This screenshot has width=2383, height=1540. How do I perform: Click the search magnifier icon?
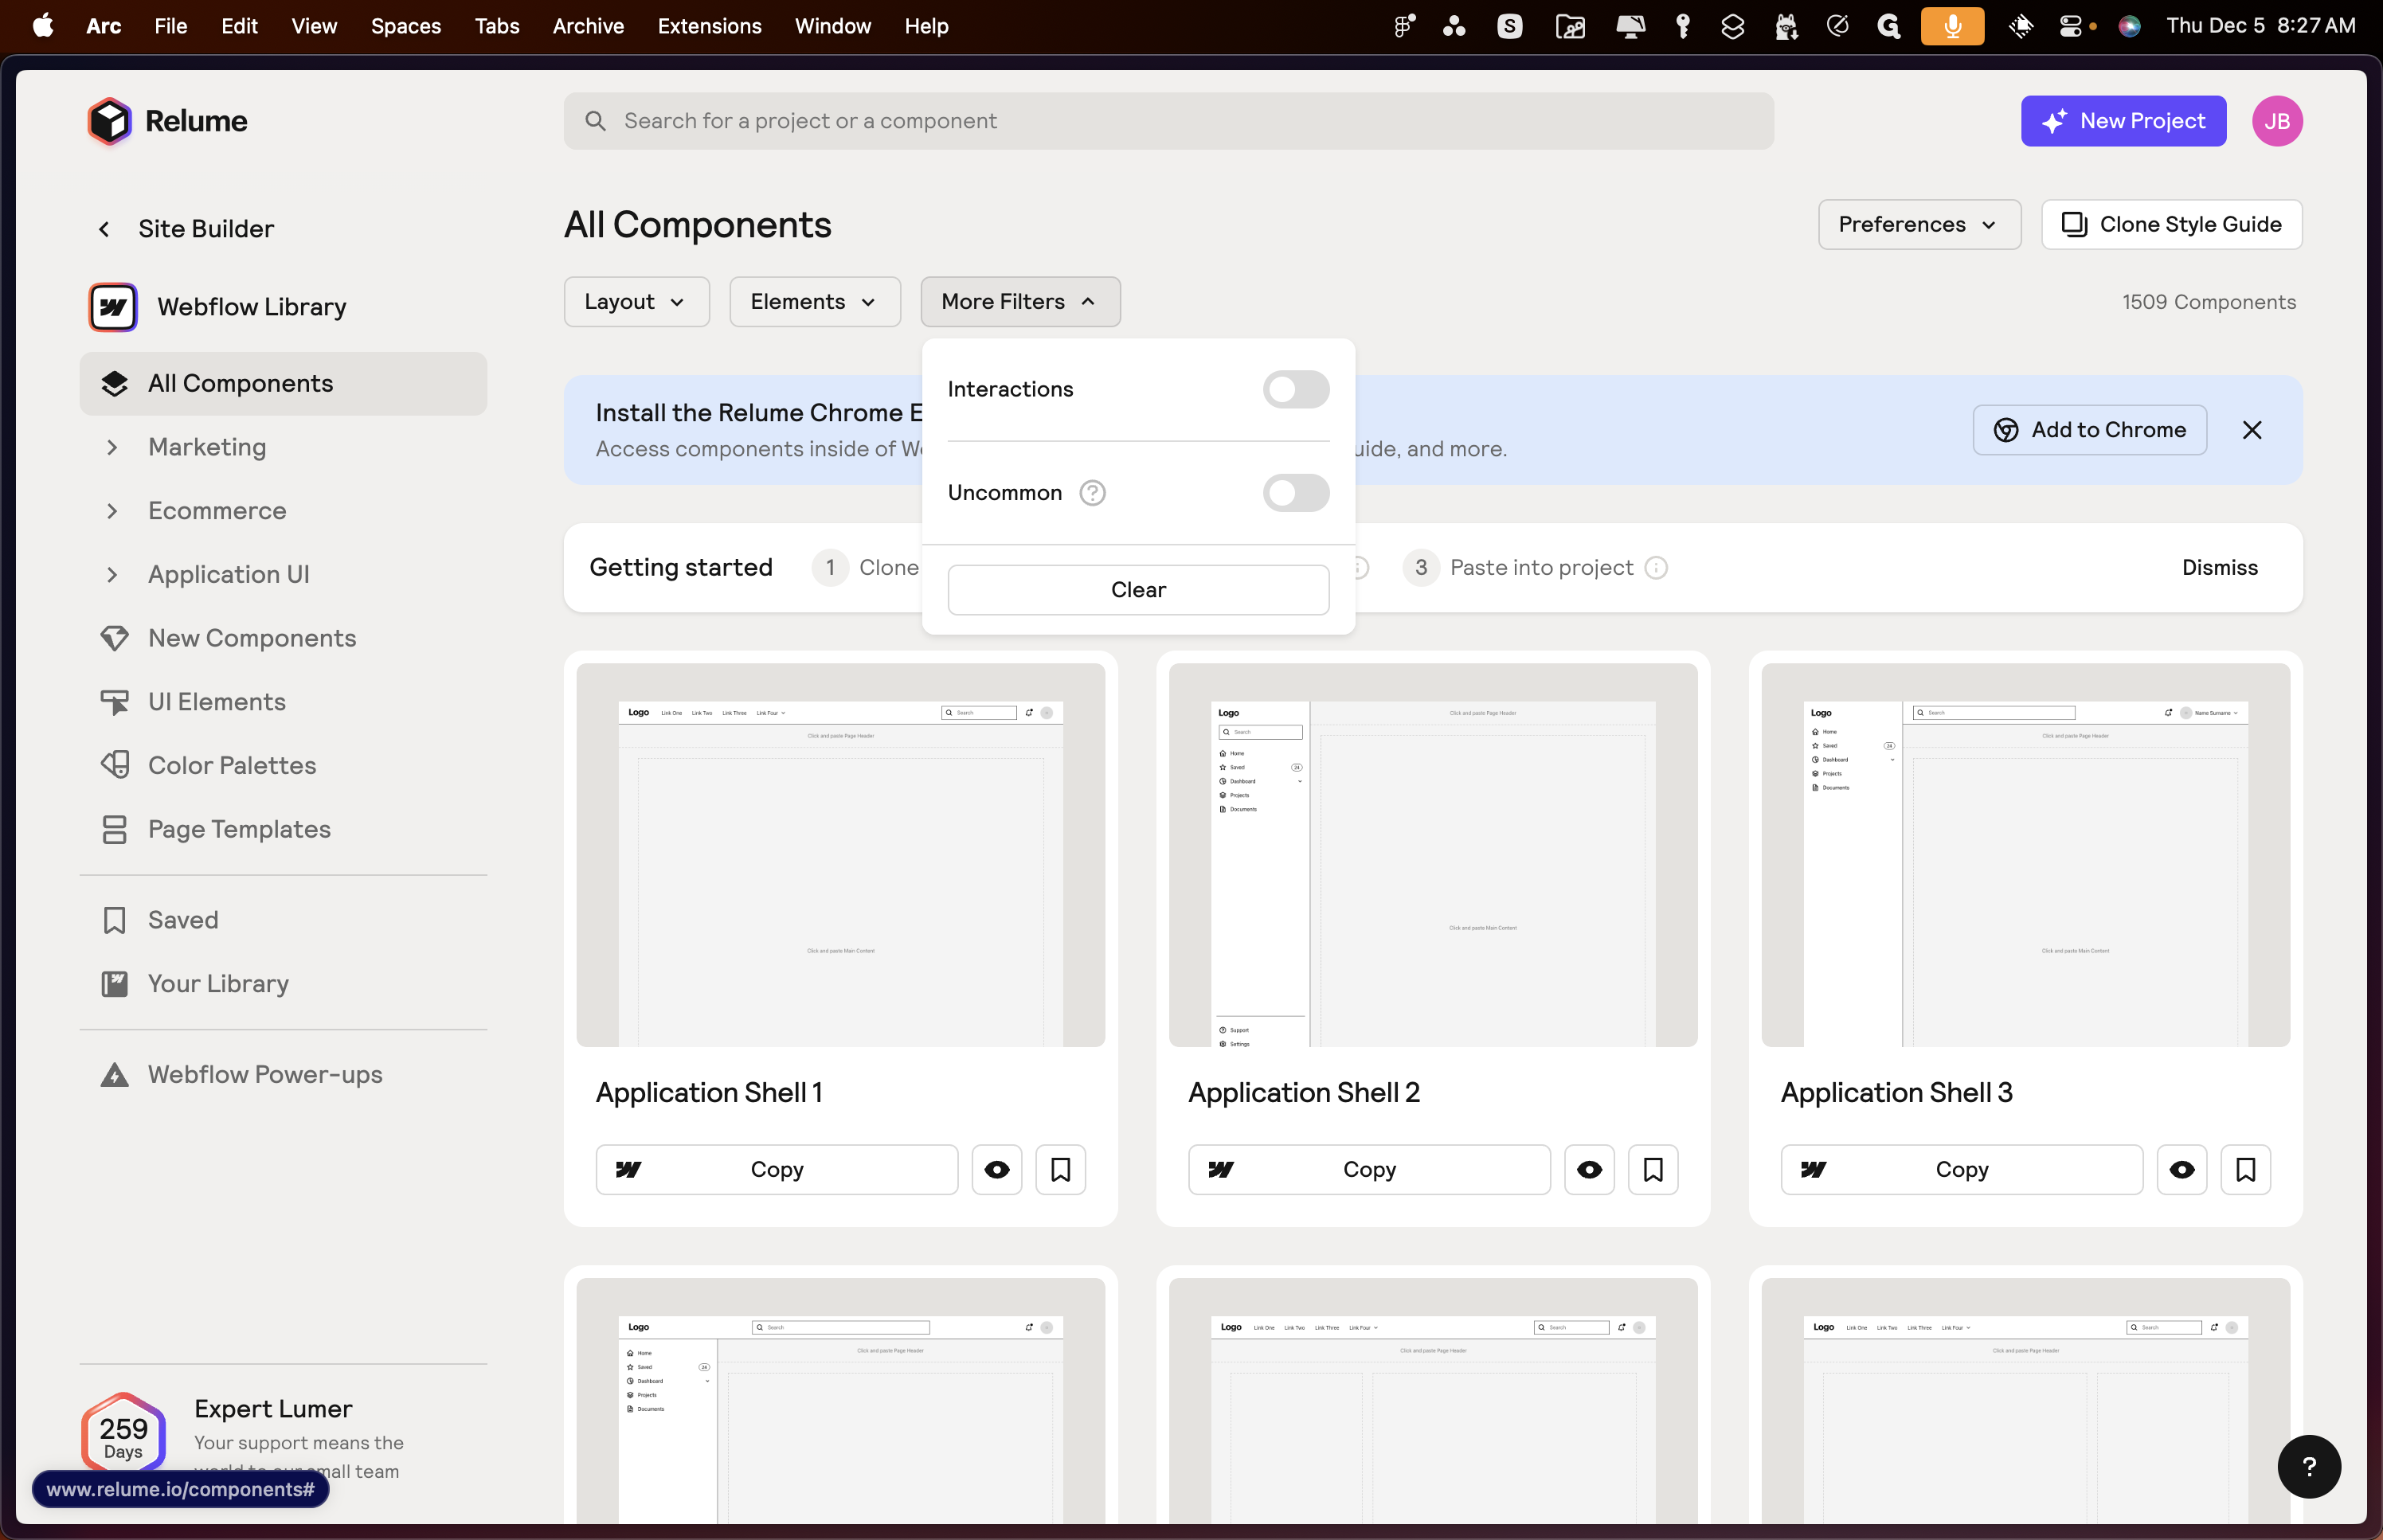pyautogui.click(x=595, y=121)
